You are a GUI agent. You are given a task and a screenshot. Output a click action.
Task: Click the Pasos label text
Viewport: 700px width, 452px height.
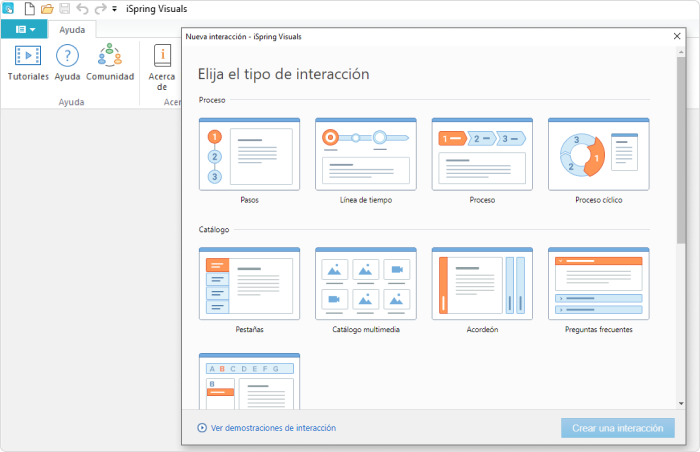(249, 200)
